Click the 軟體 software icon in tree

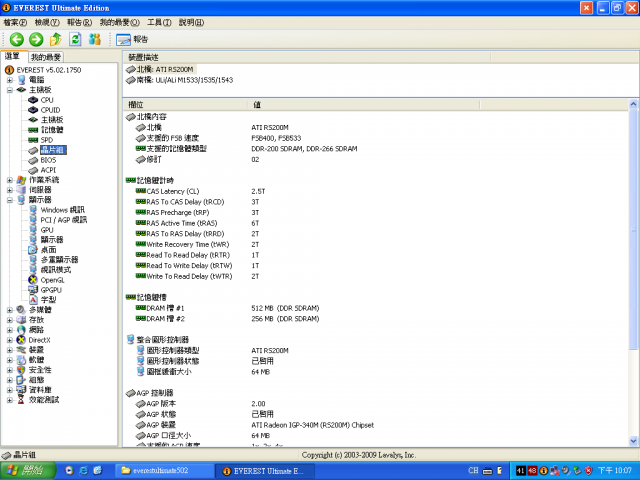(21, 360)
